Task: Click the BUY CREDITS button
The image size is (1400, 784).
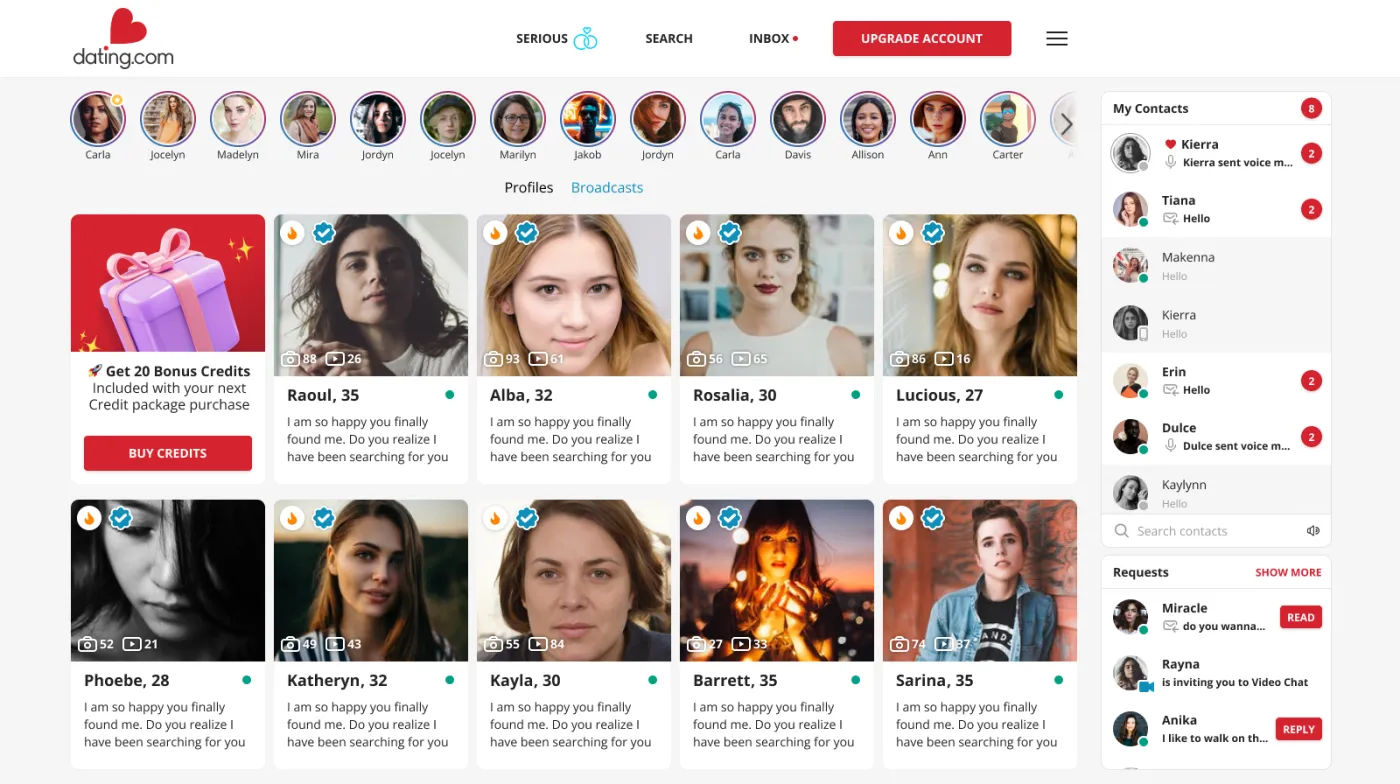Action: pos(167,453)
